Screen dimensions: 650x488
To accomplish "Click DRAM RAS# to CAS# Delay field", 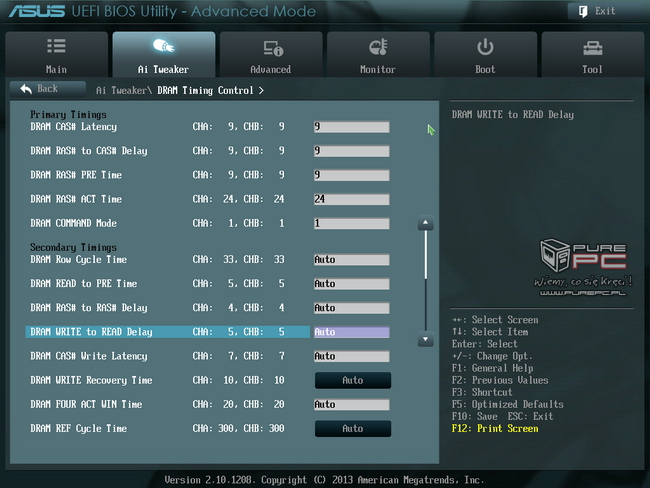I will click(352, 151).
